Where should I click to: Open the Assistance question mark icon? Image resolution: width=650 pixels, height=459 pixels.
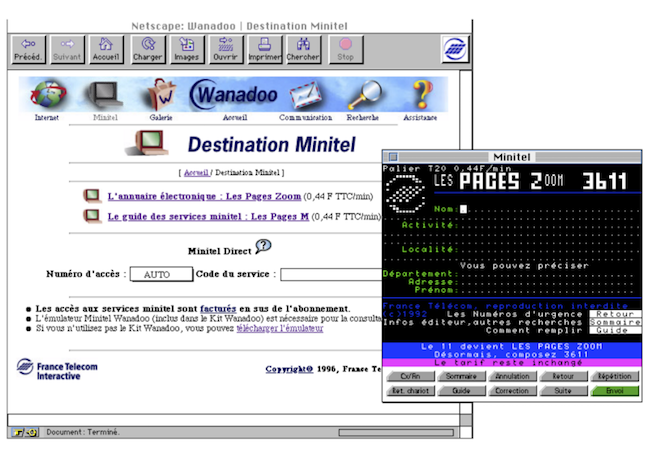tap(421, 96)
